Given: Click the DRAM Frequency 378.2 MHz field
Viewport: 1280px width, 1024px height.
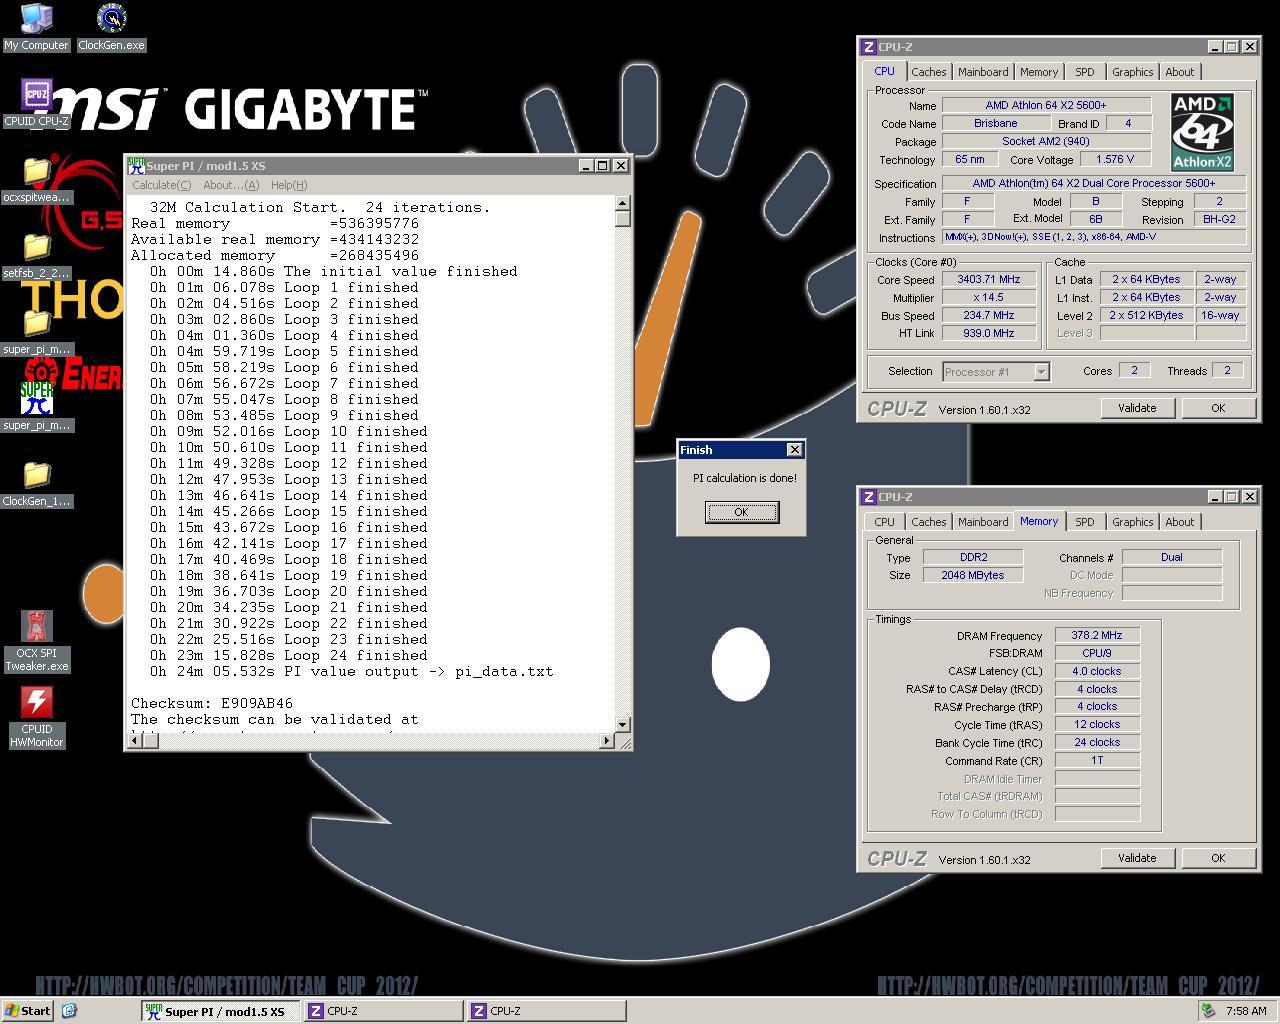Looking at the screenshot, I should (x=1097, y=636).
